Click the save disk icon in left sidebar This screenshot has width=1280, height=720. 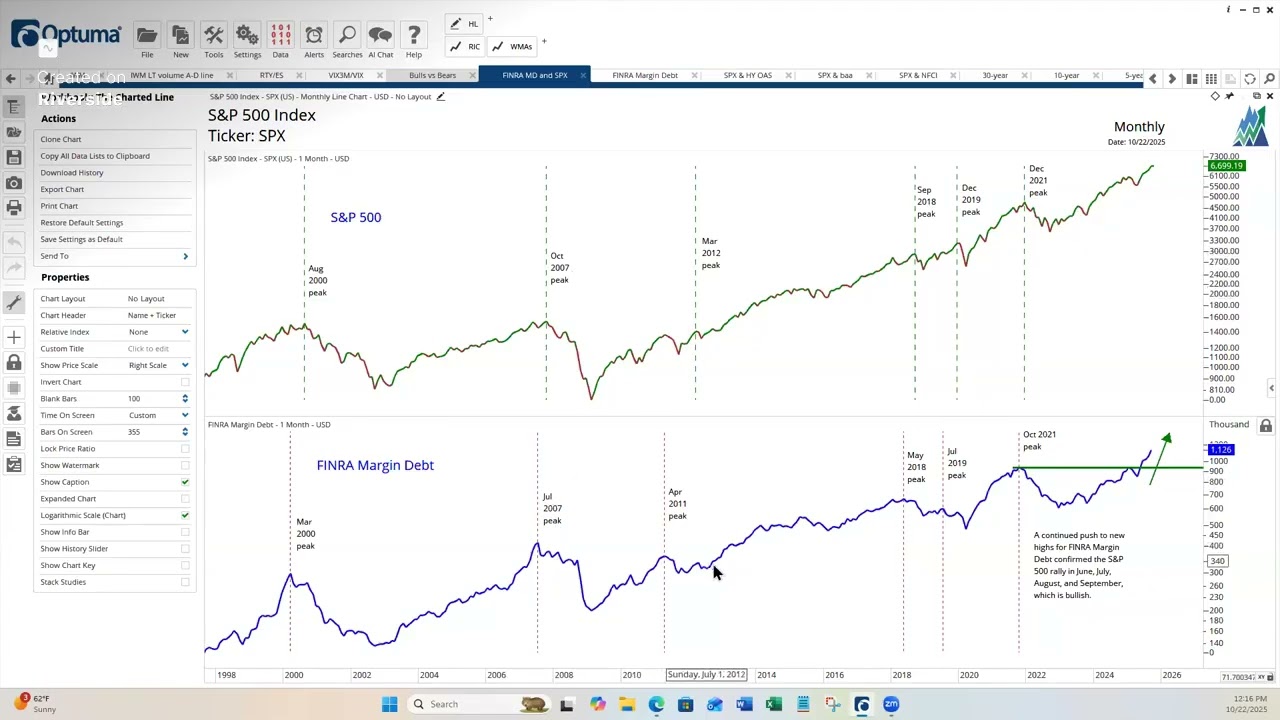tap(14, 157)
